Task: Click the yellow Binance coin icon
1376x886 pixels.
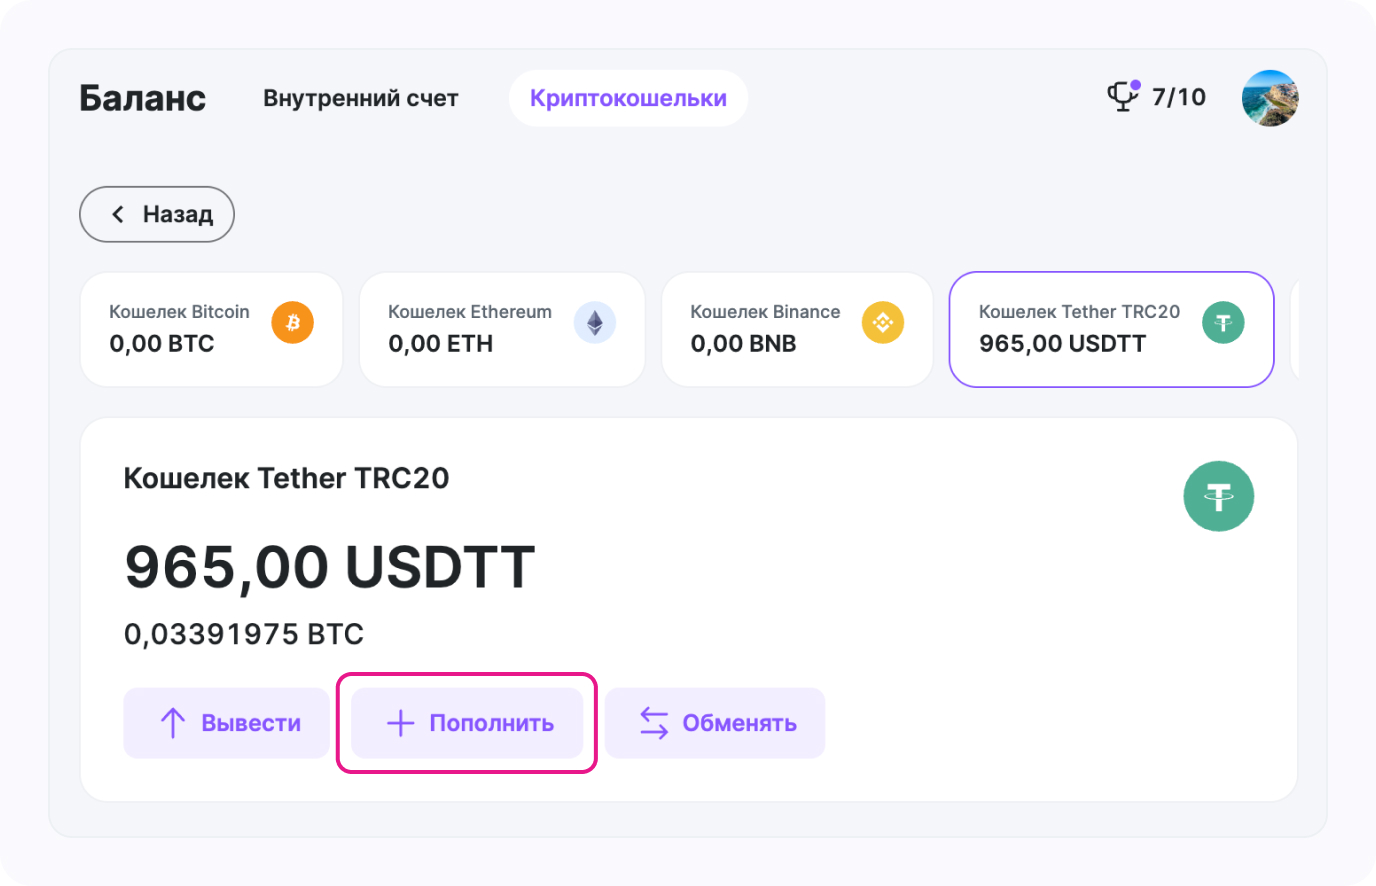Action: coord(883,323)
